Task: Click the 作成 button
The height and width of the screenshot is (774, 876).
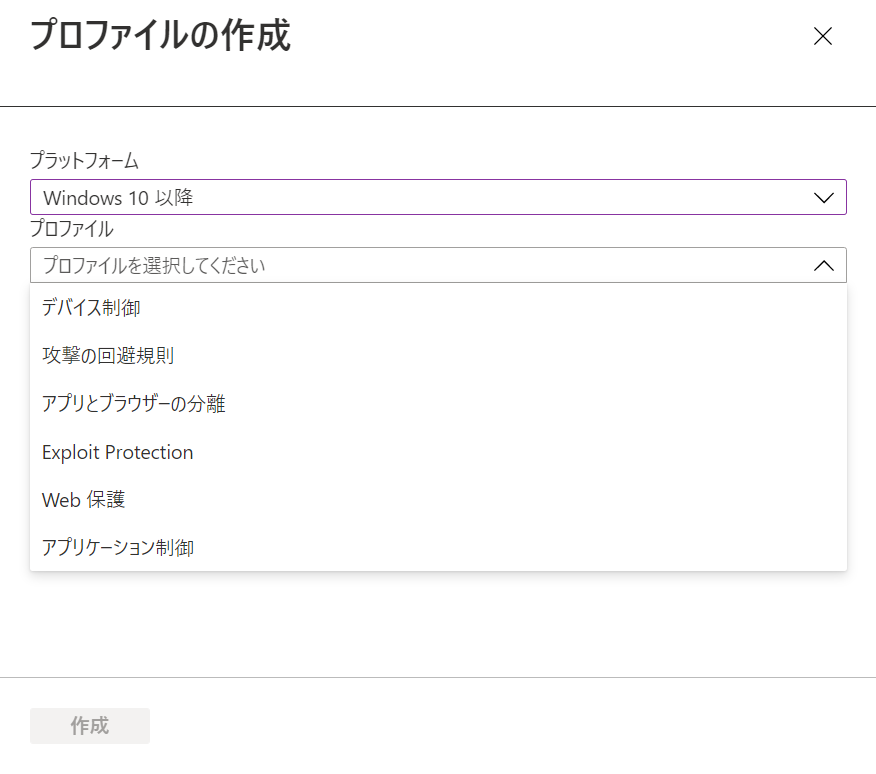Action: 90,726
